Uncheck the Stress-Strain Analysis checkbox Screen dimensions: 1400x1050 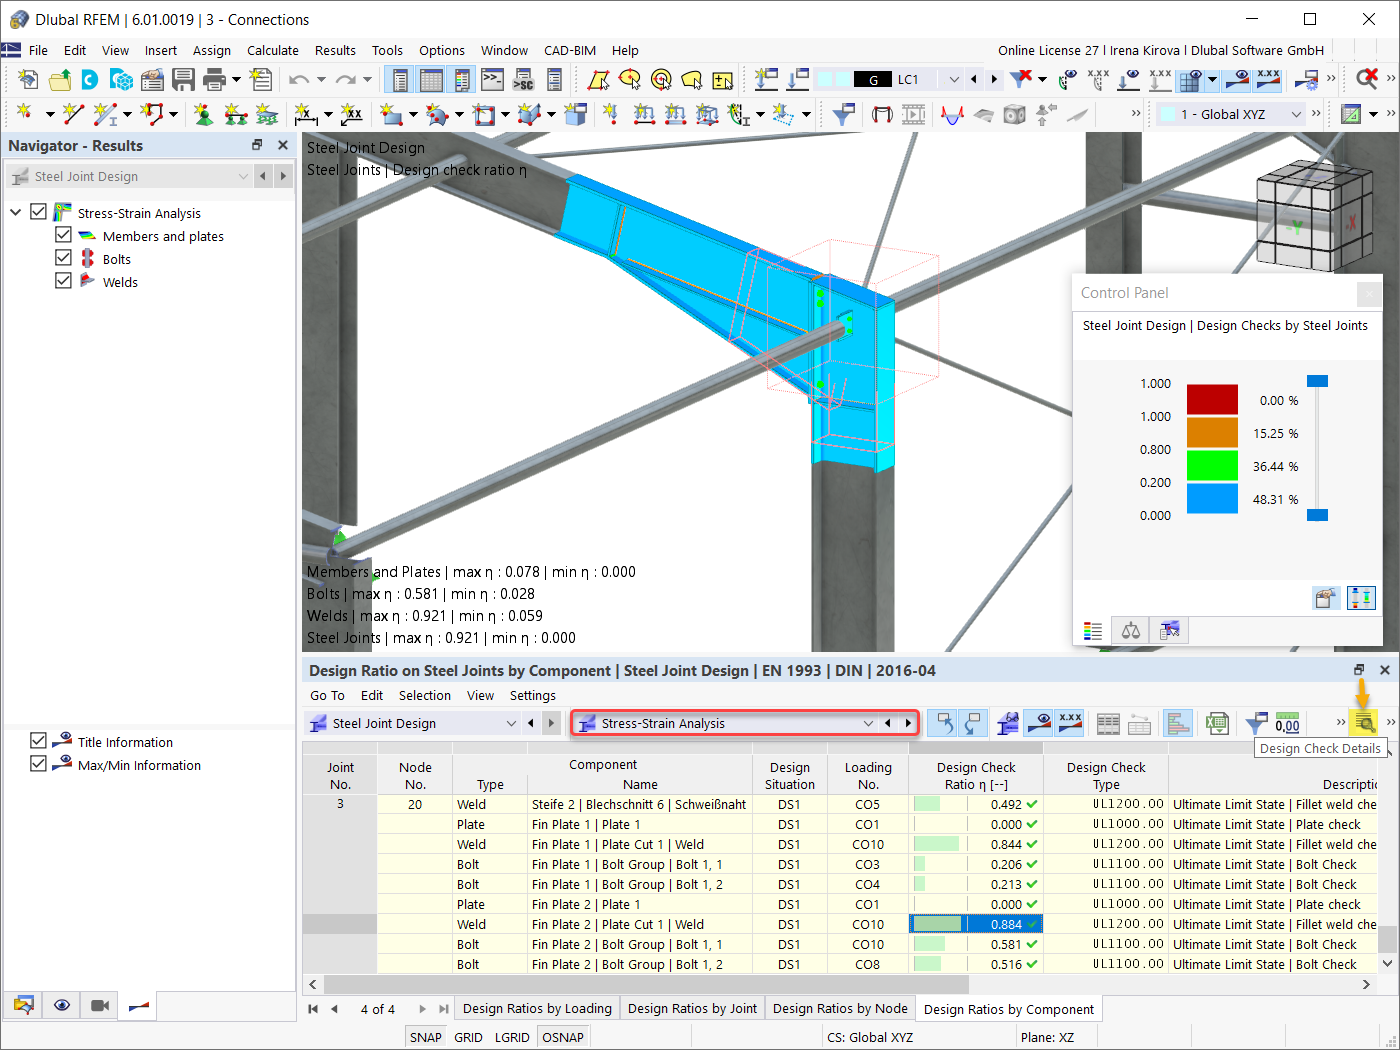click(38, 211)
